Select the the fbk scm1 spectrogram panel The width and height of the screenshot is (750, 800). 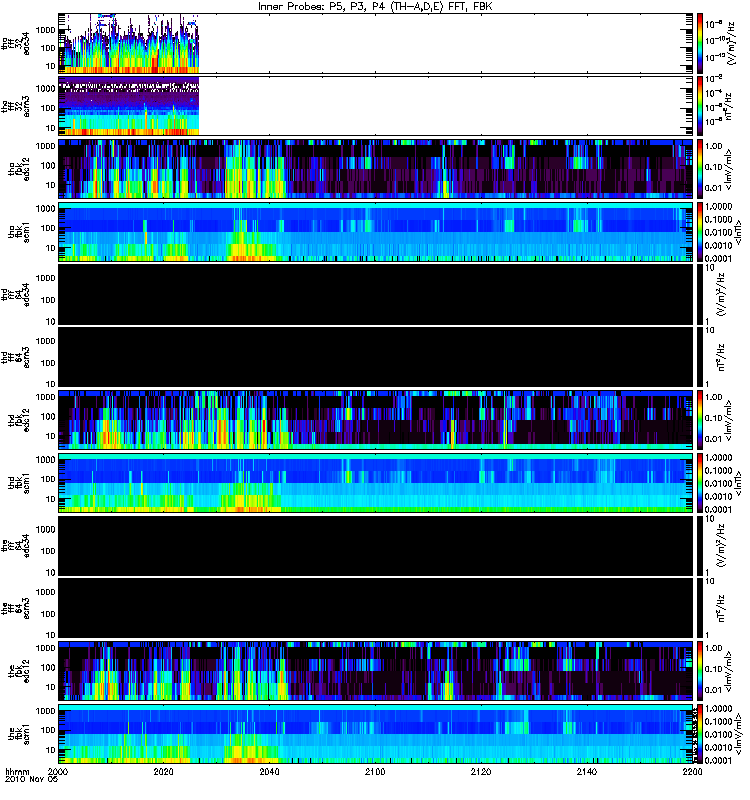point(376,734)
